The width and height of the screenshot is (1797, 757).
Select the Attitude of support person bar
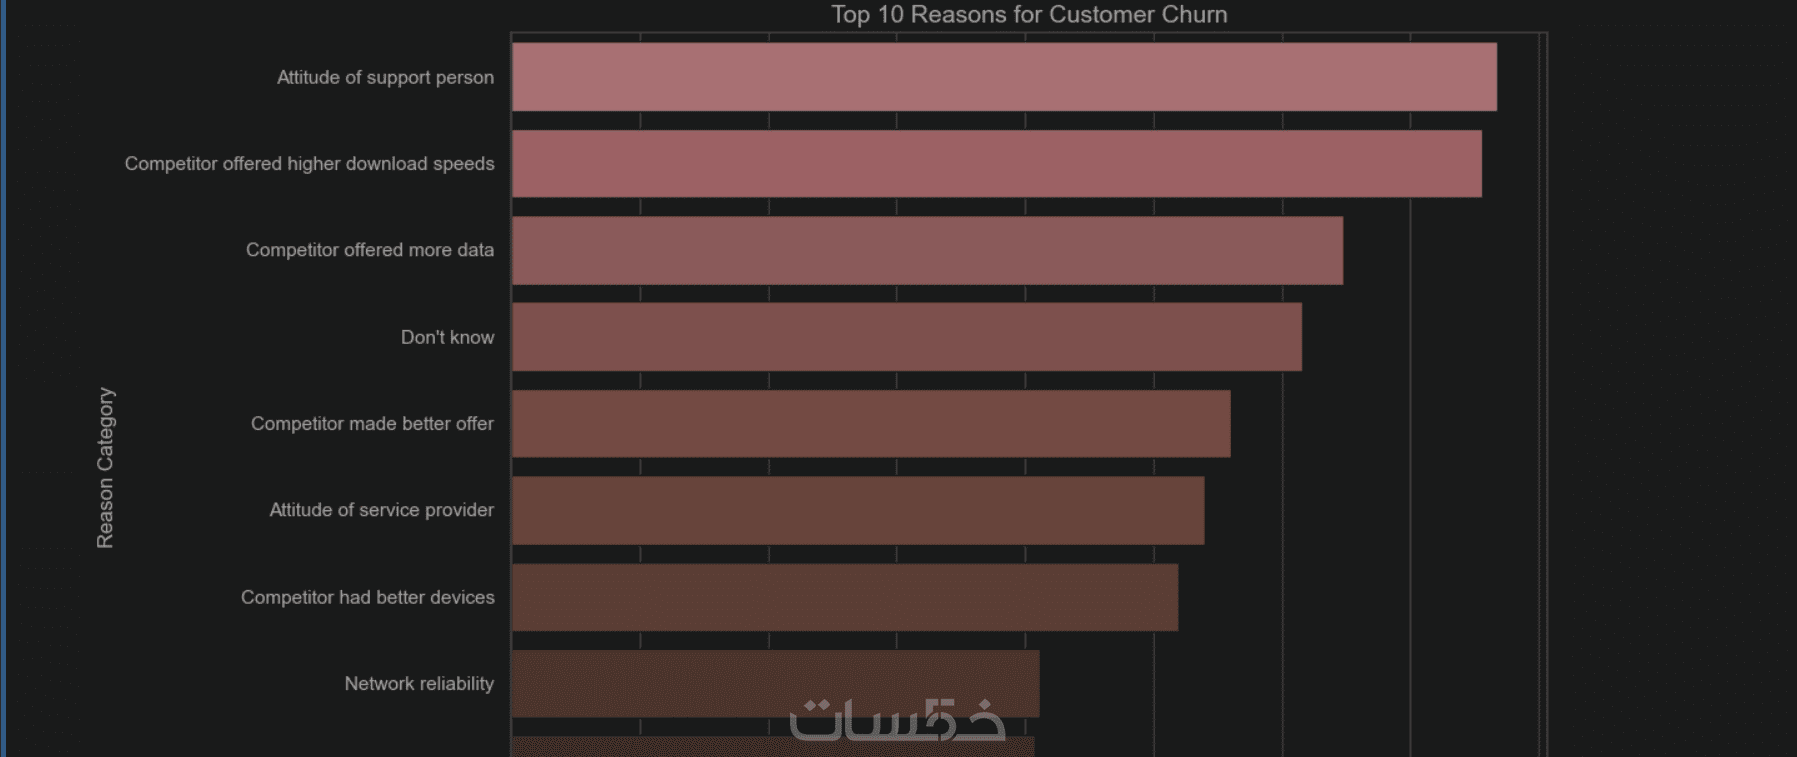pyautogui.click(x=1003, y=77)
